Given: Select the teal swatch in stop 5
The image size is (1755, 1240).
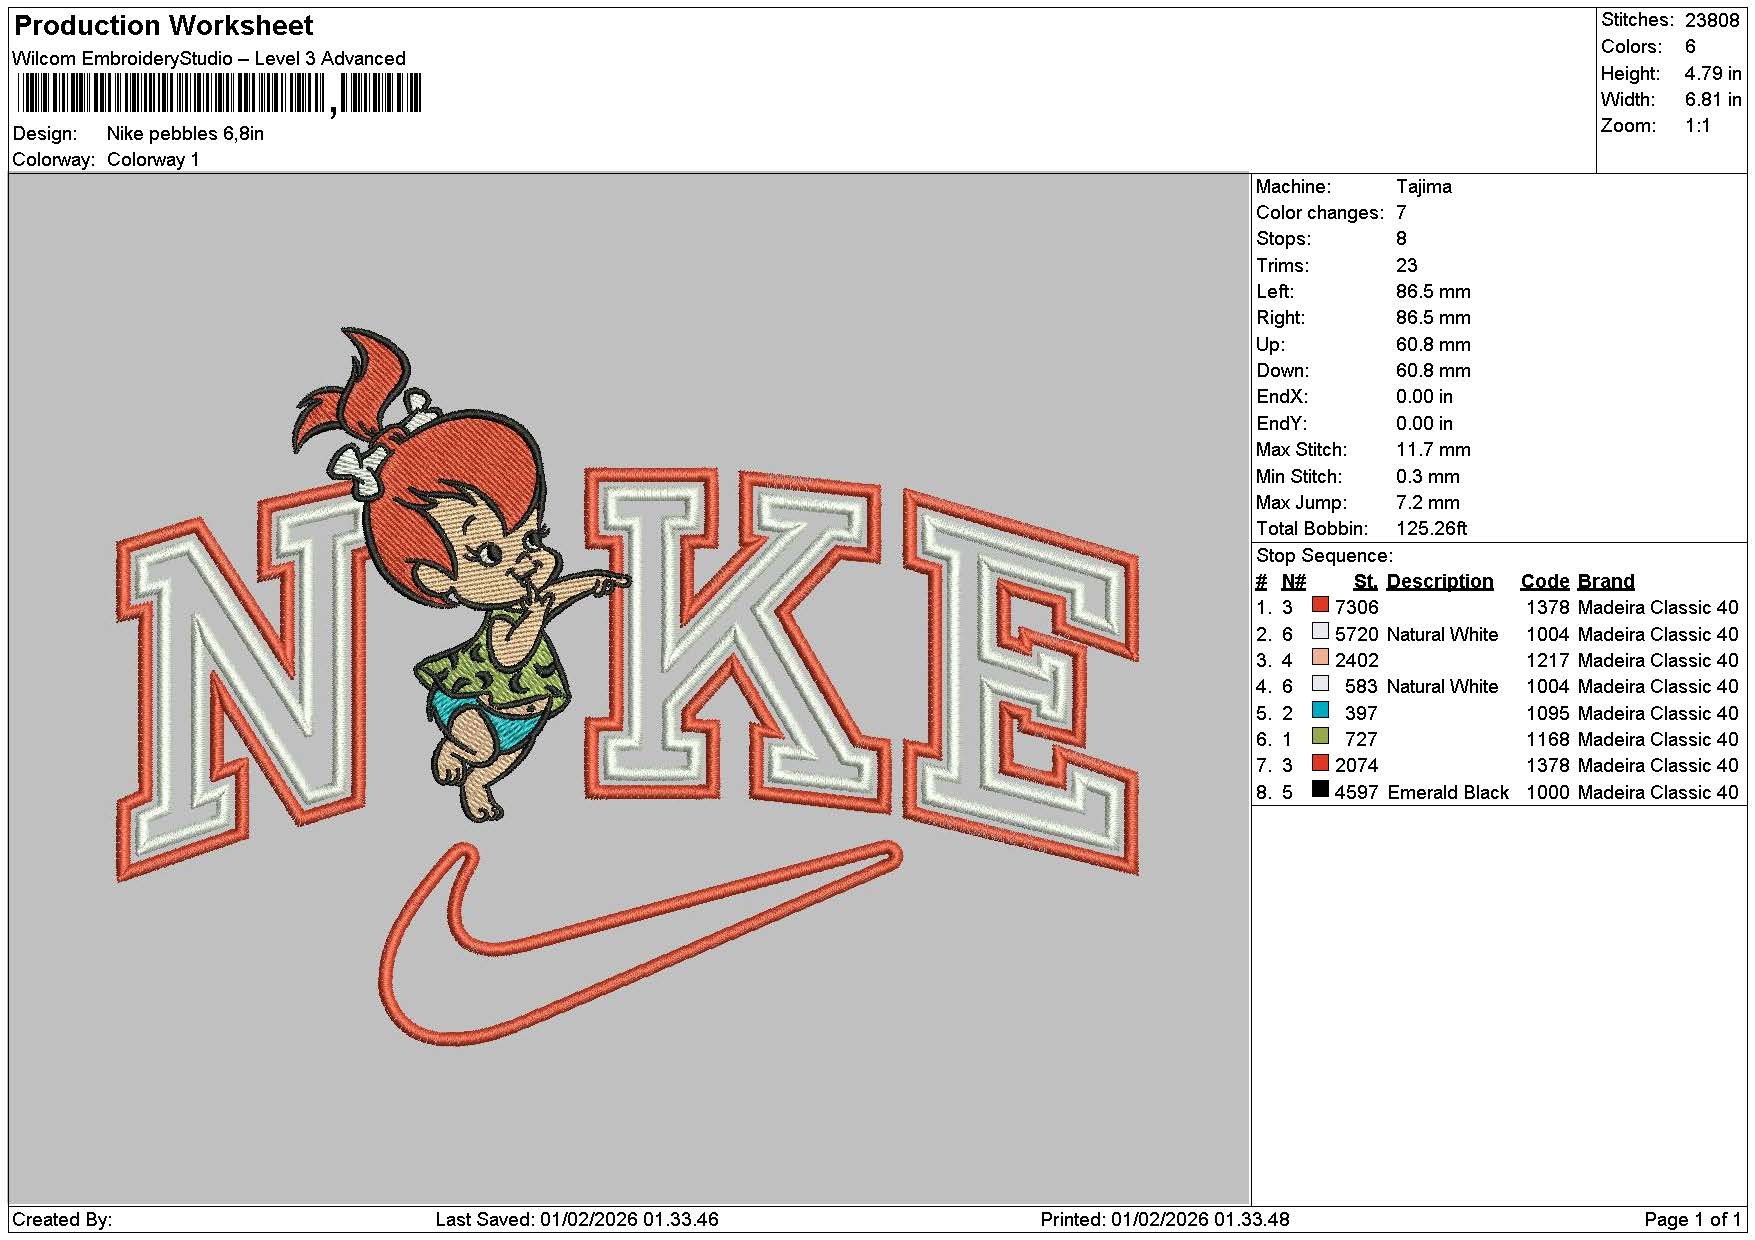Looking at the screenshot, I should [x=1320, y=710].
